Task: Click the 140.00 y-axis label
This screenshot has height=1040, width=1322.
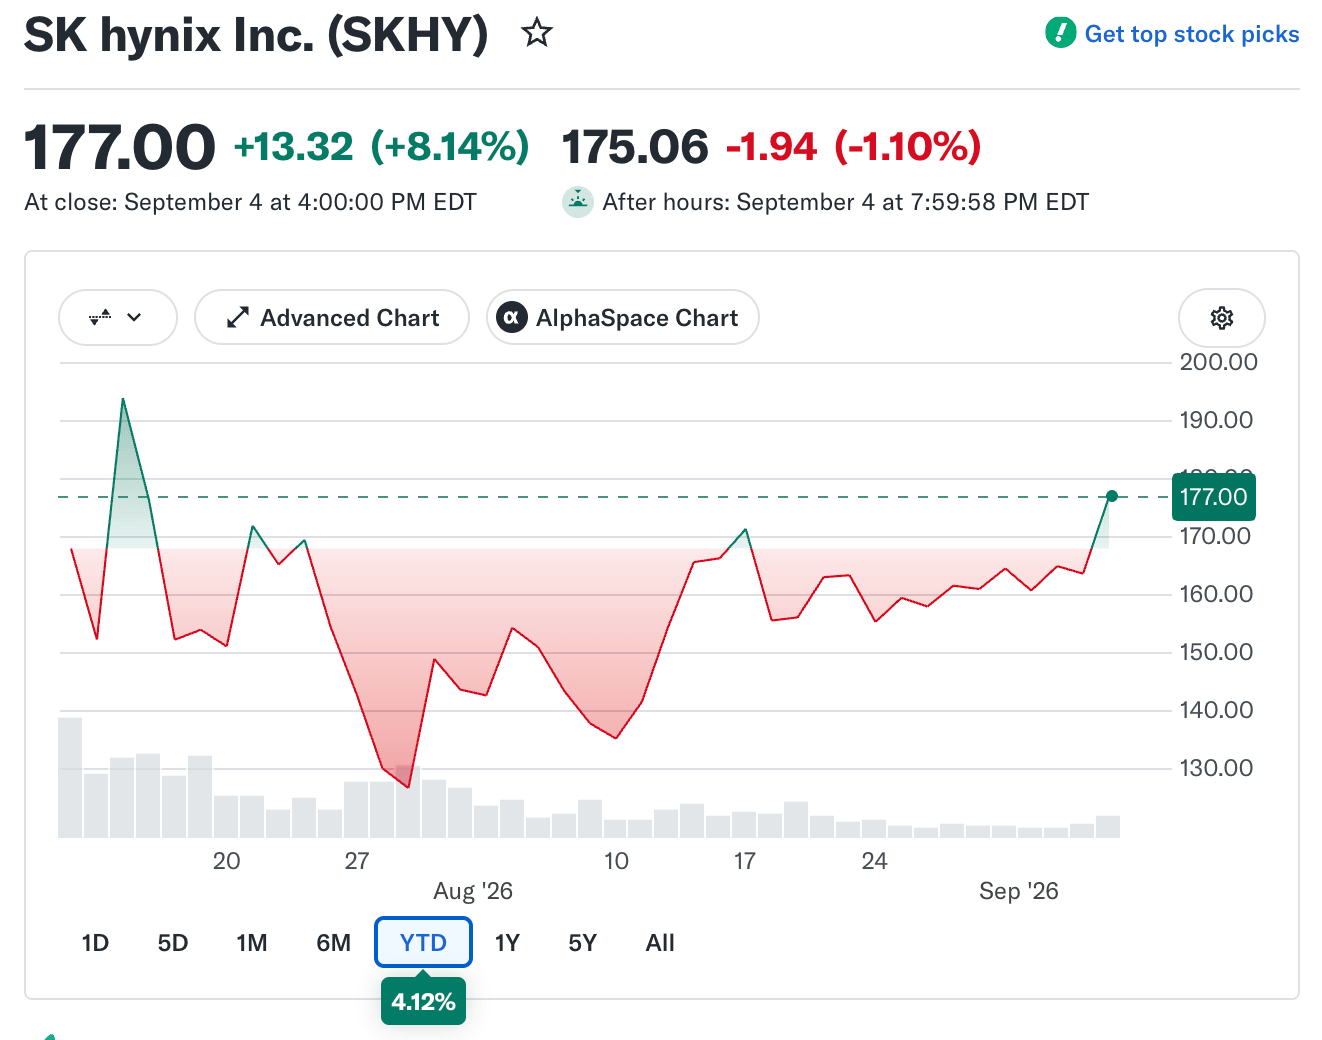Action: [x=1216, y=710]
